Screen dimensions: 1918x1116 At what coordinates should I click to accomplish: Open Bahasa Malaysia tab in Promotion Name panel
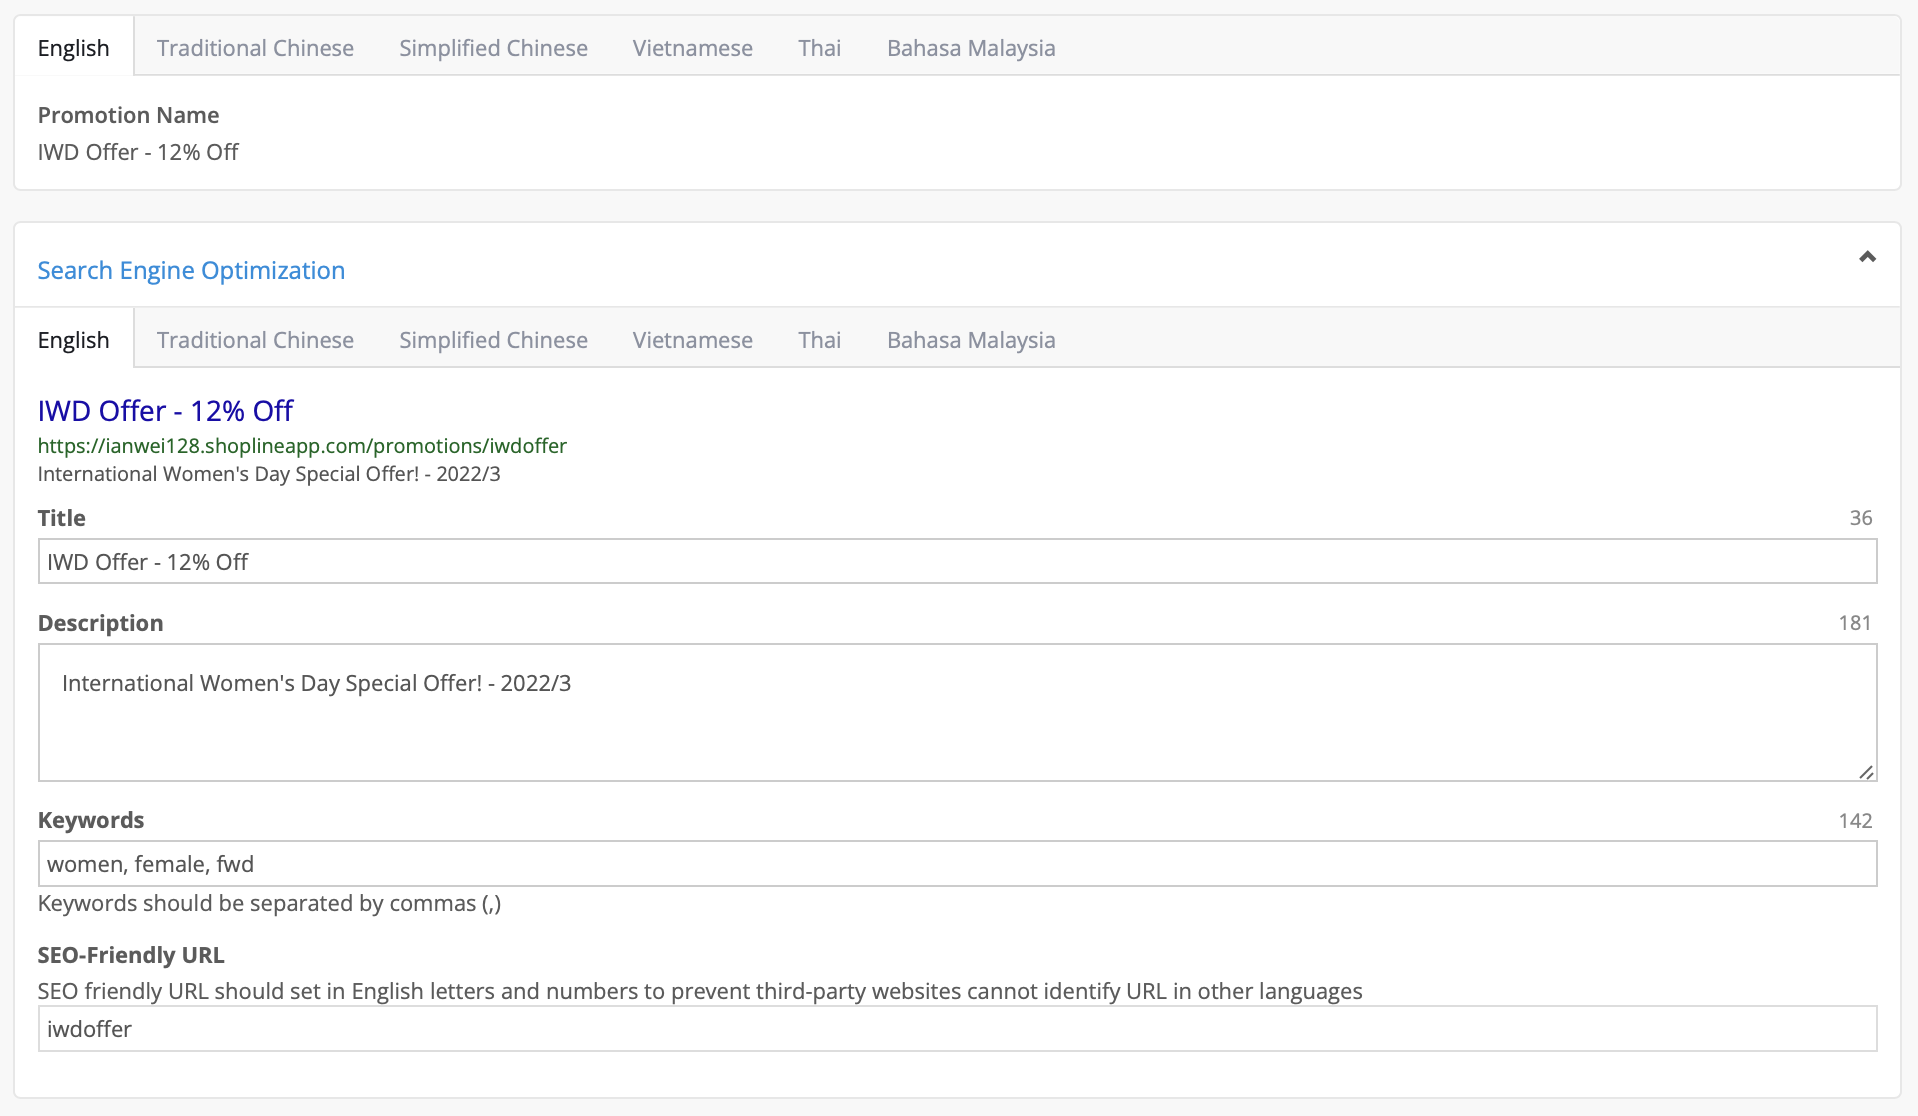[x=971, y=48]
